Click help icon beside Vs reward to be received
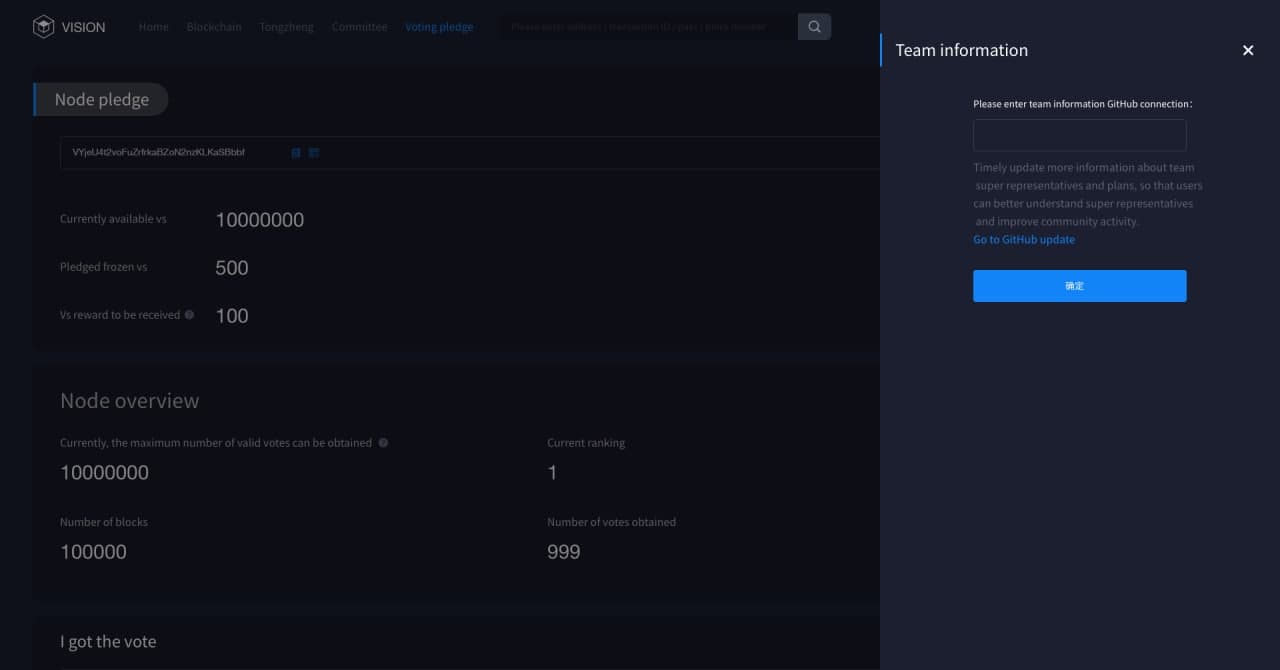Screen dimensions: 1280x670 pyautogui.click(x=190, y=315)
